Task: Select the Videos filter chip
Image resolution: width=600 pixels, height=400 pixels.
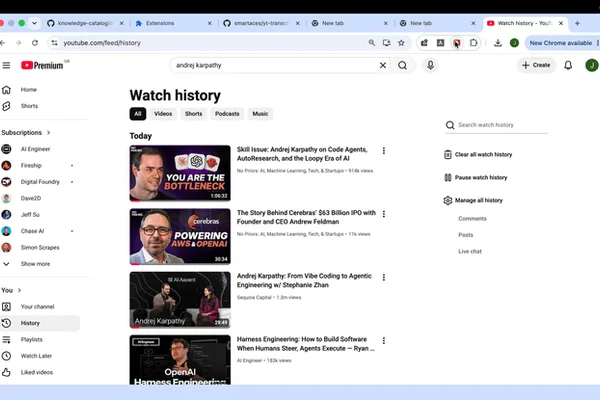Action: click(x=163, y=114)
